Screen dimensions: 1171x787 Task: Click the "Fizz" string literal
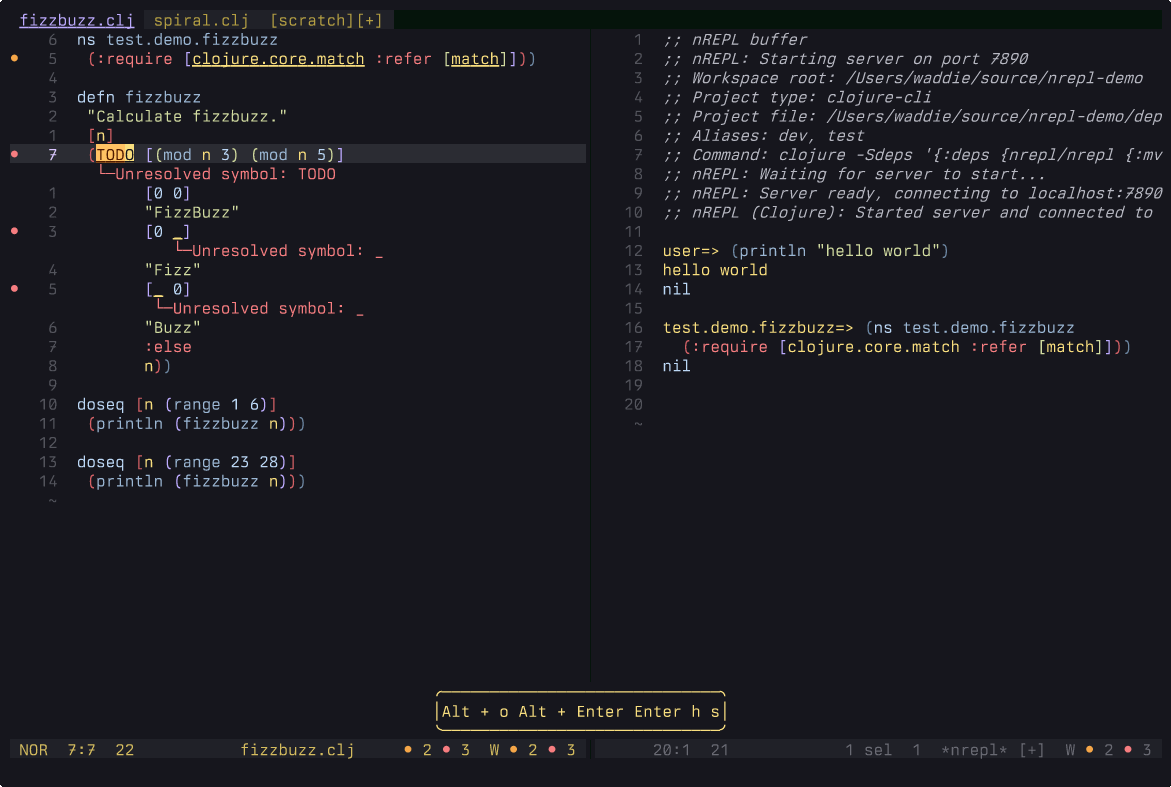click(x=173, y=270)
